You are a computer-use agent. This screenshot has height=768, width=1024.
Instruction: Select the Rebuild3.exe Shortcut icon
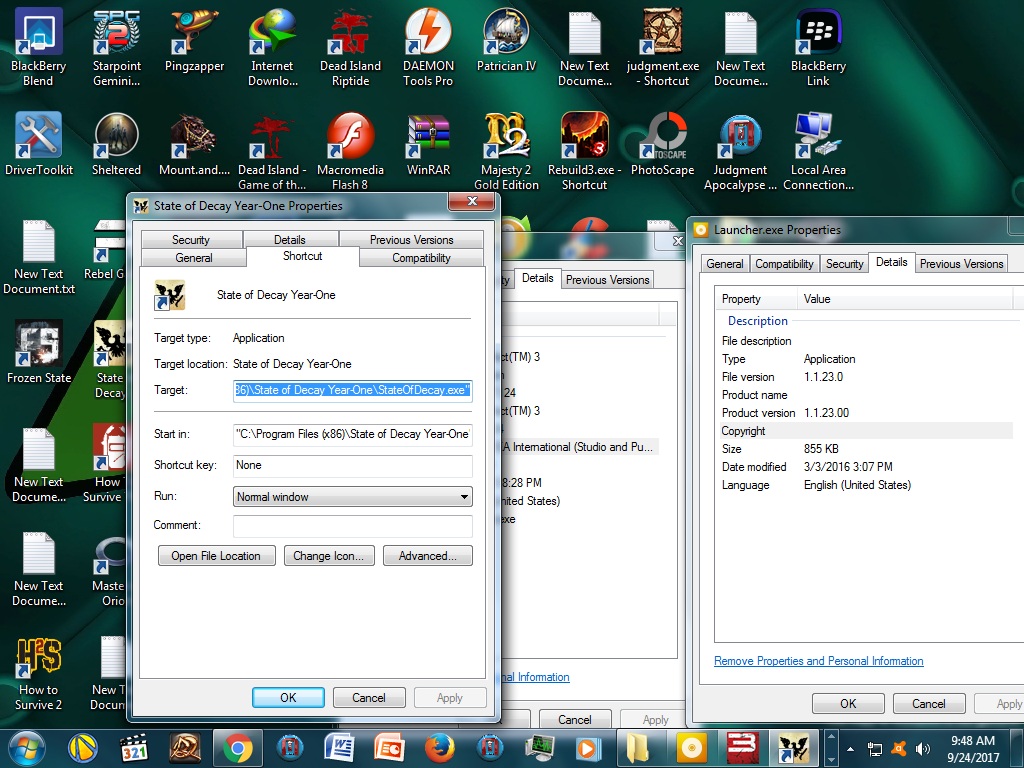coord(584,152)
